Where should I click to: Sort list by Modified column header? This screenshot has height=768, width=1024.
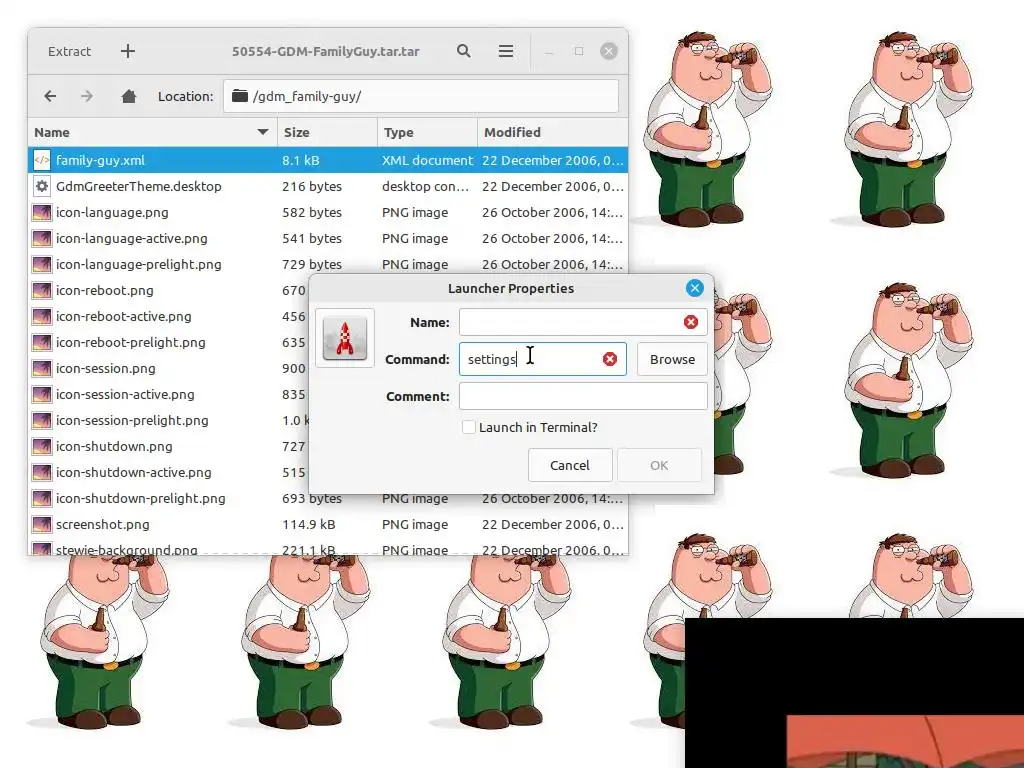pos(552,132)
